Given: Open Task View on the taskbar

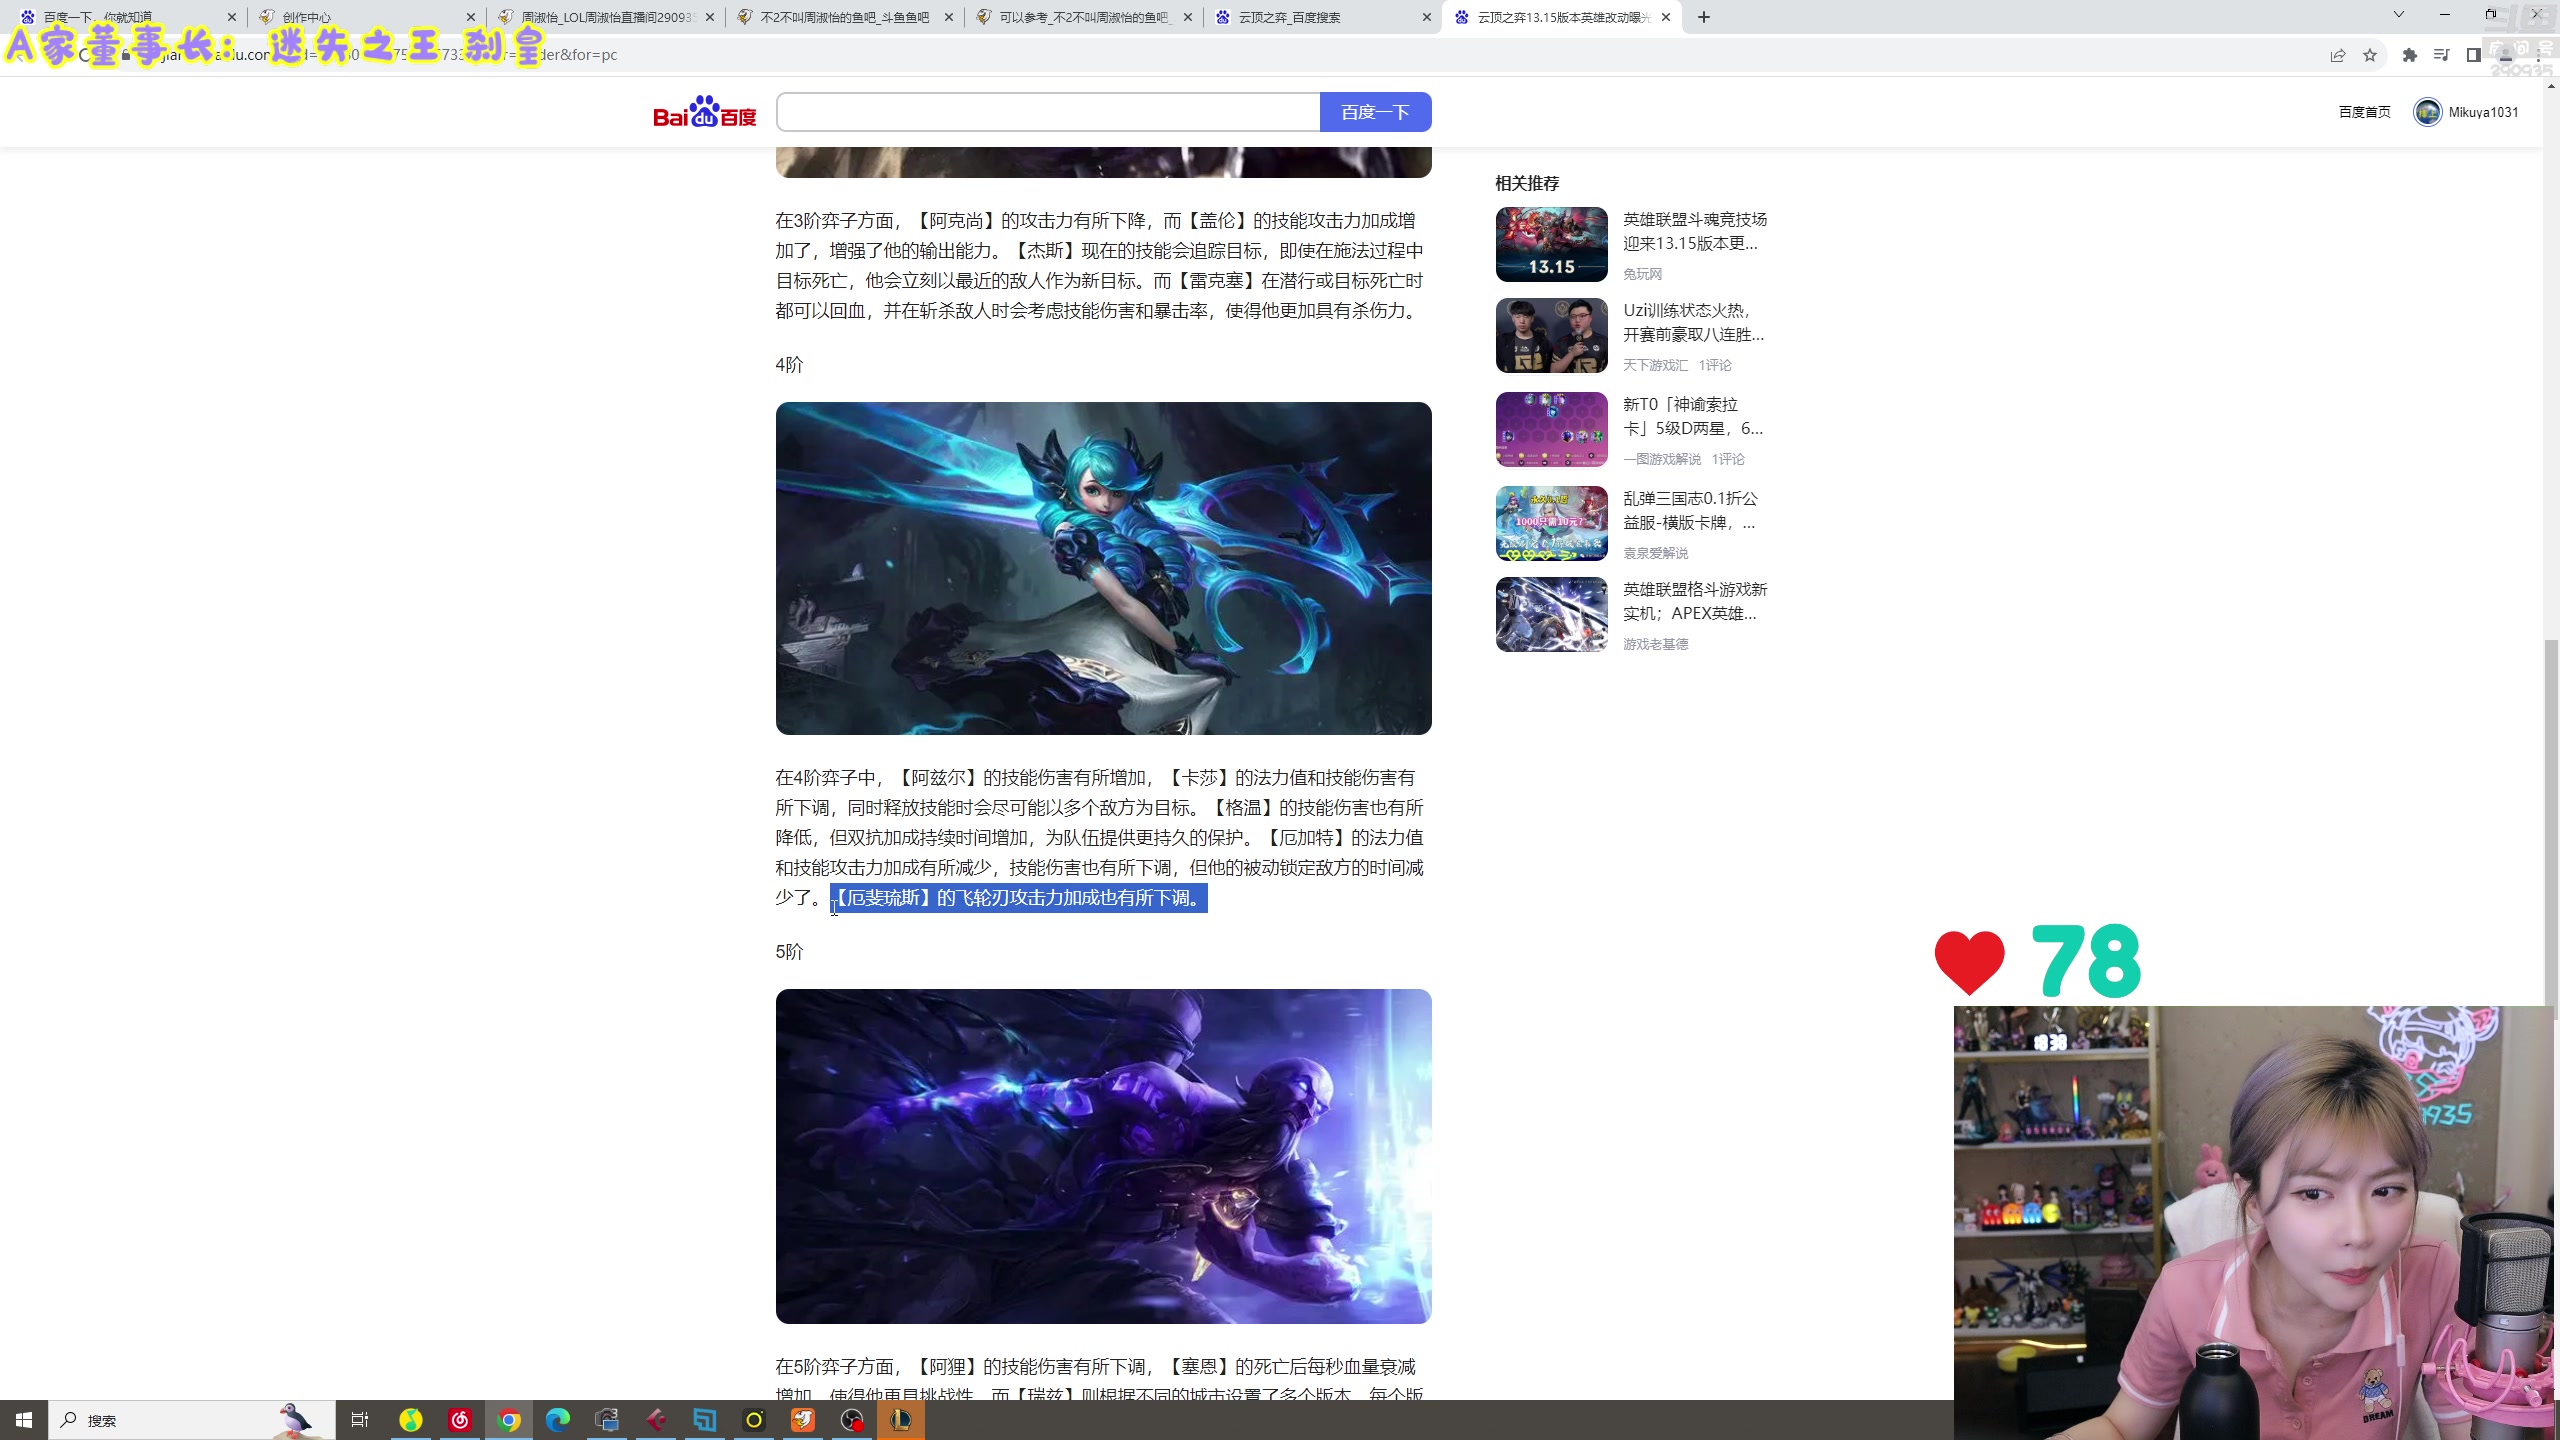Looking at the screenshot, I should coord(360,1420).
